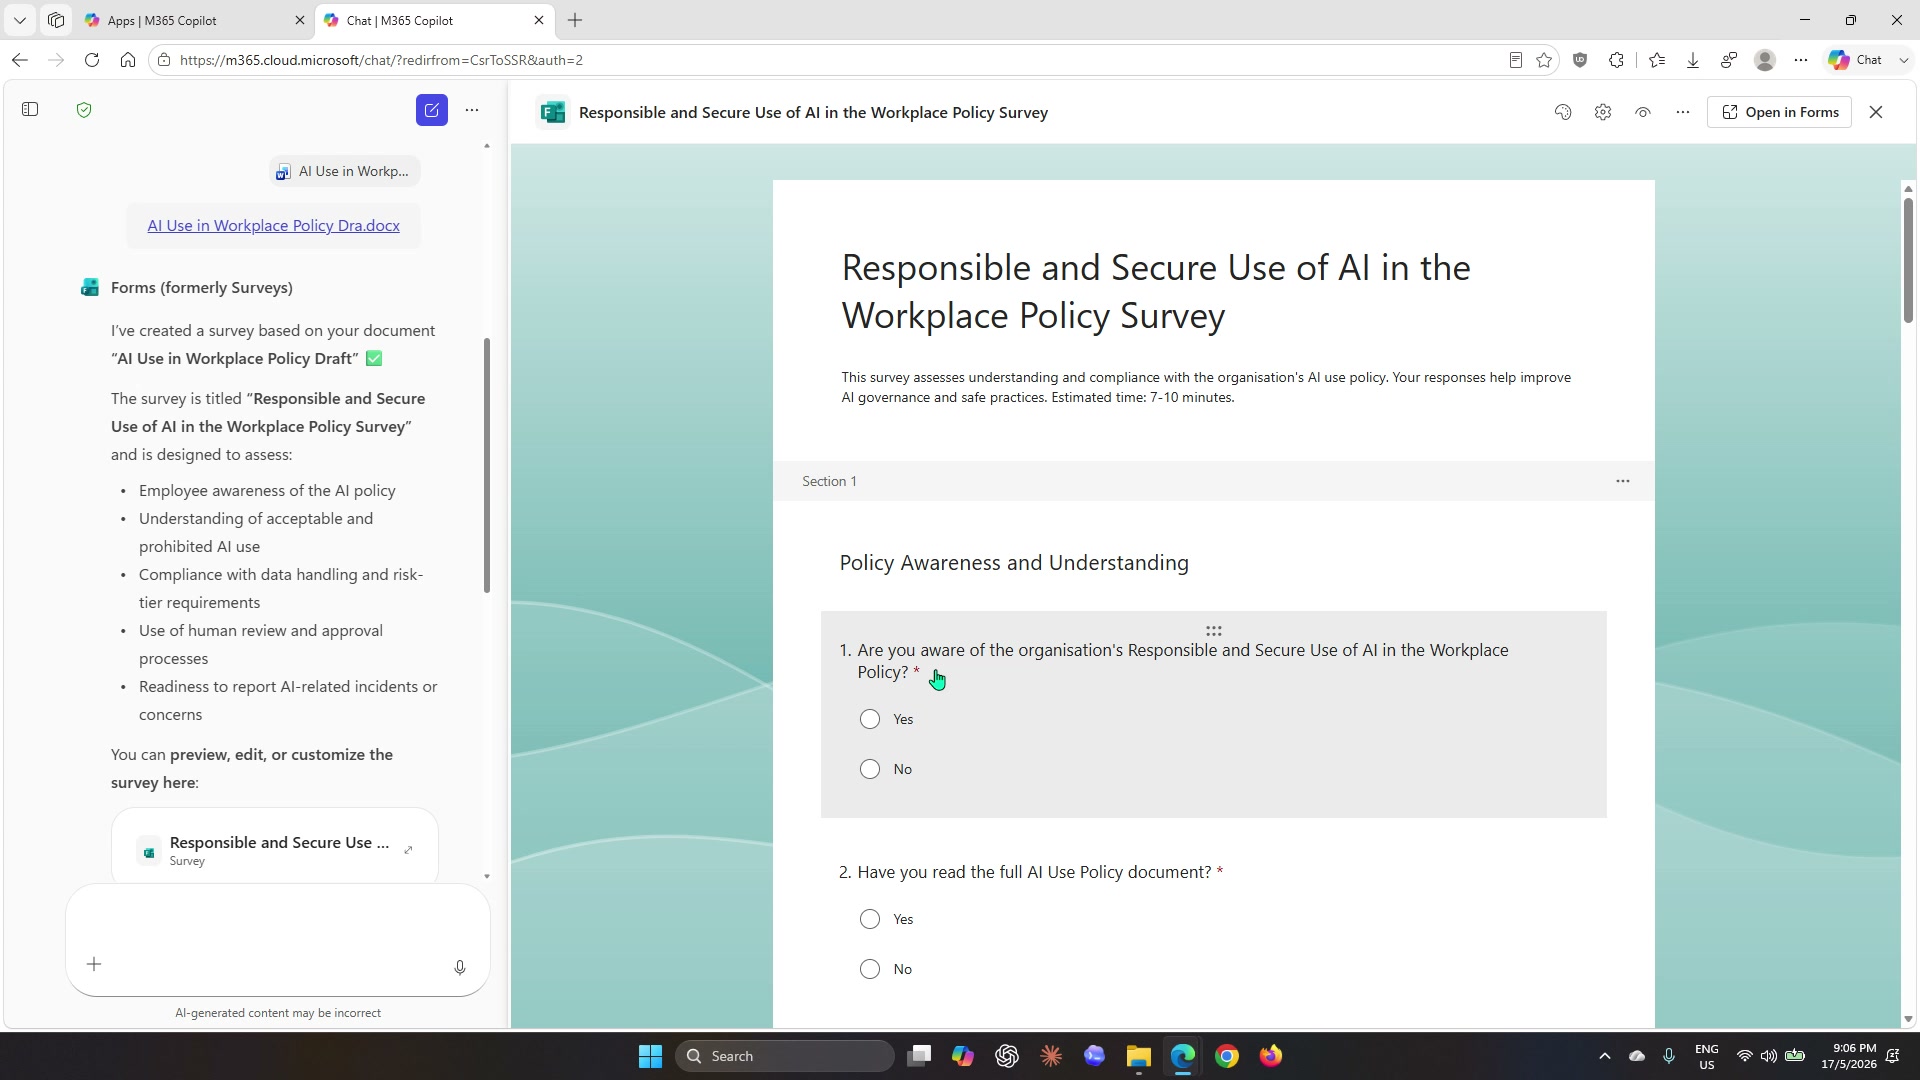
Task: Reload the browser page
Action: [92, 60]
